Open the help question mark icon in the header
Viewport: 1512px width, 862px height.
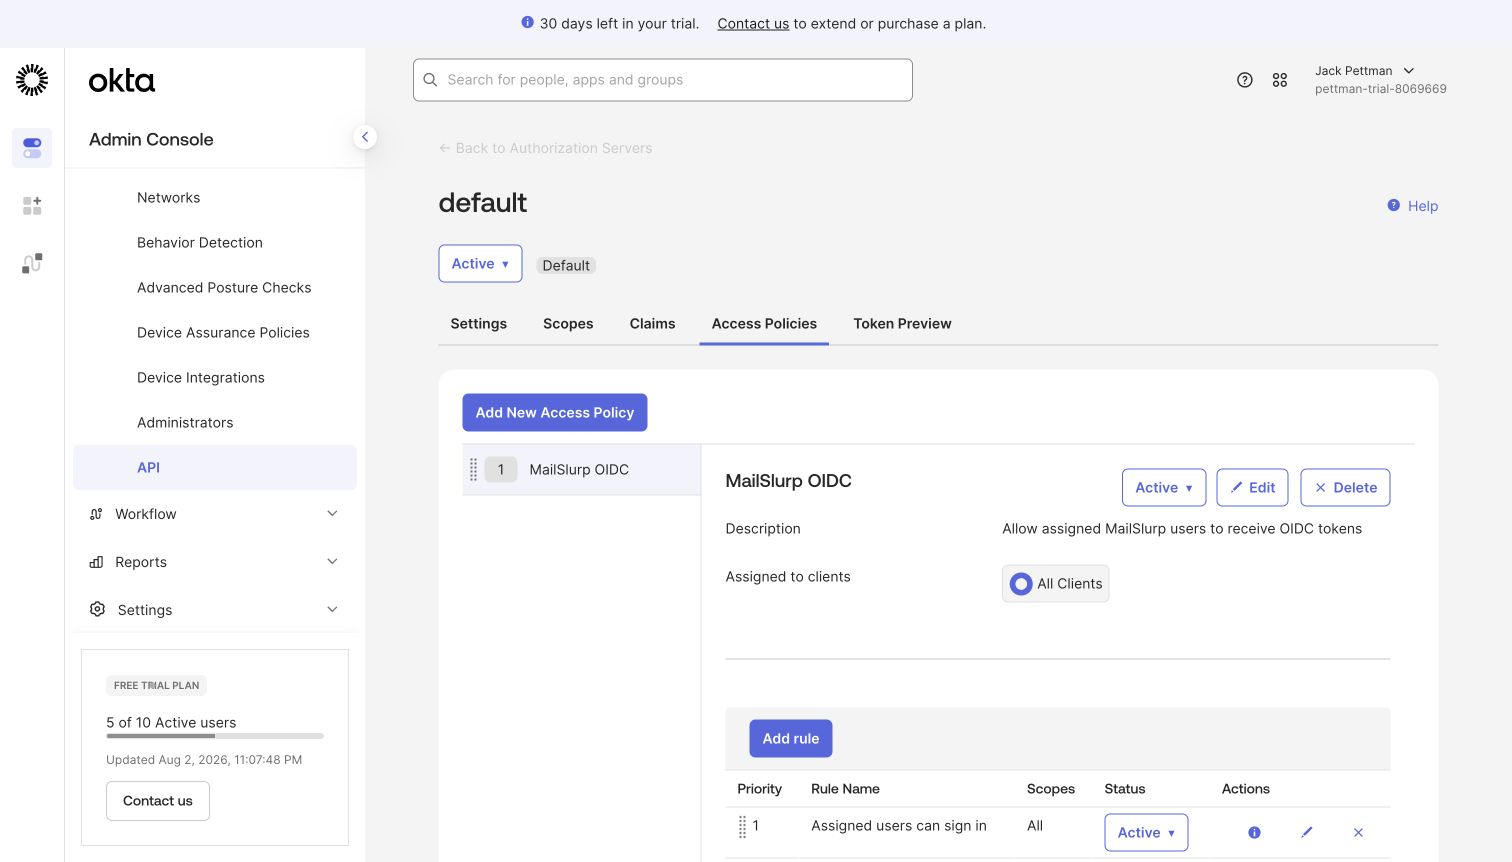1245,80
